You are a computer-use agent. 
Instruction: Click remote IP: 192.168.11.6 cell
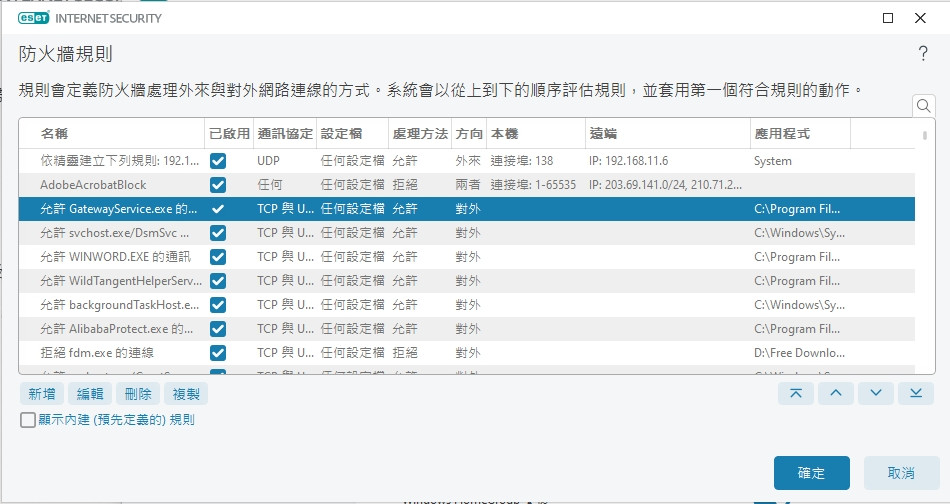(628, 161)
